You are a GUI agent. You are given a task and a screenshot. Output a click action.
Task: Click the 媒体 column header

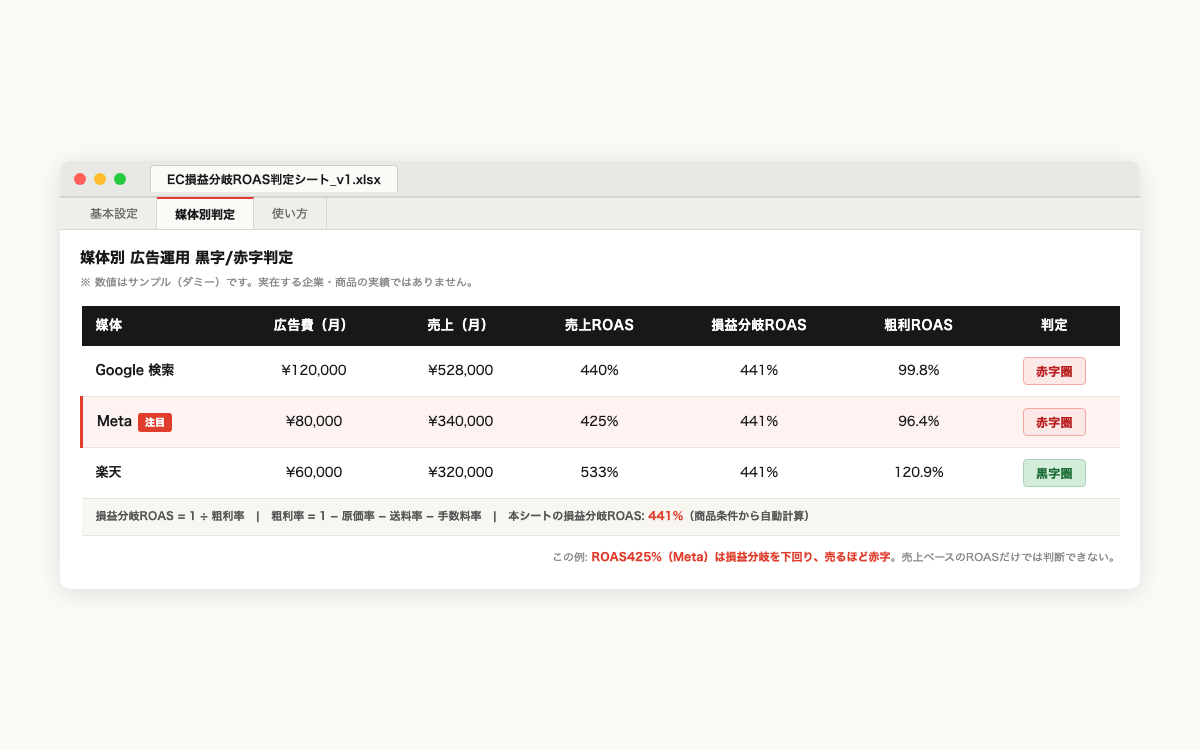pyautogui.click(x=109, y=325)
